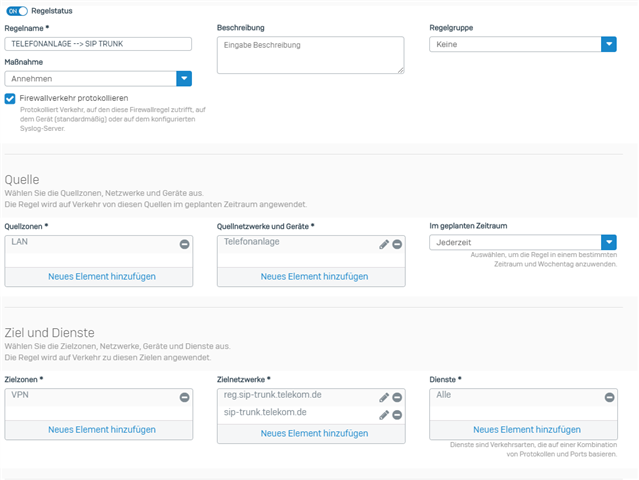Remove Telefonanlage from source networks

[x=397, y=244]
